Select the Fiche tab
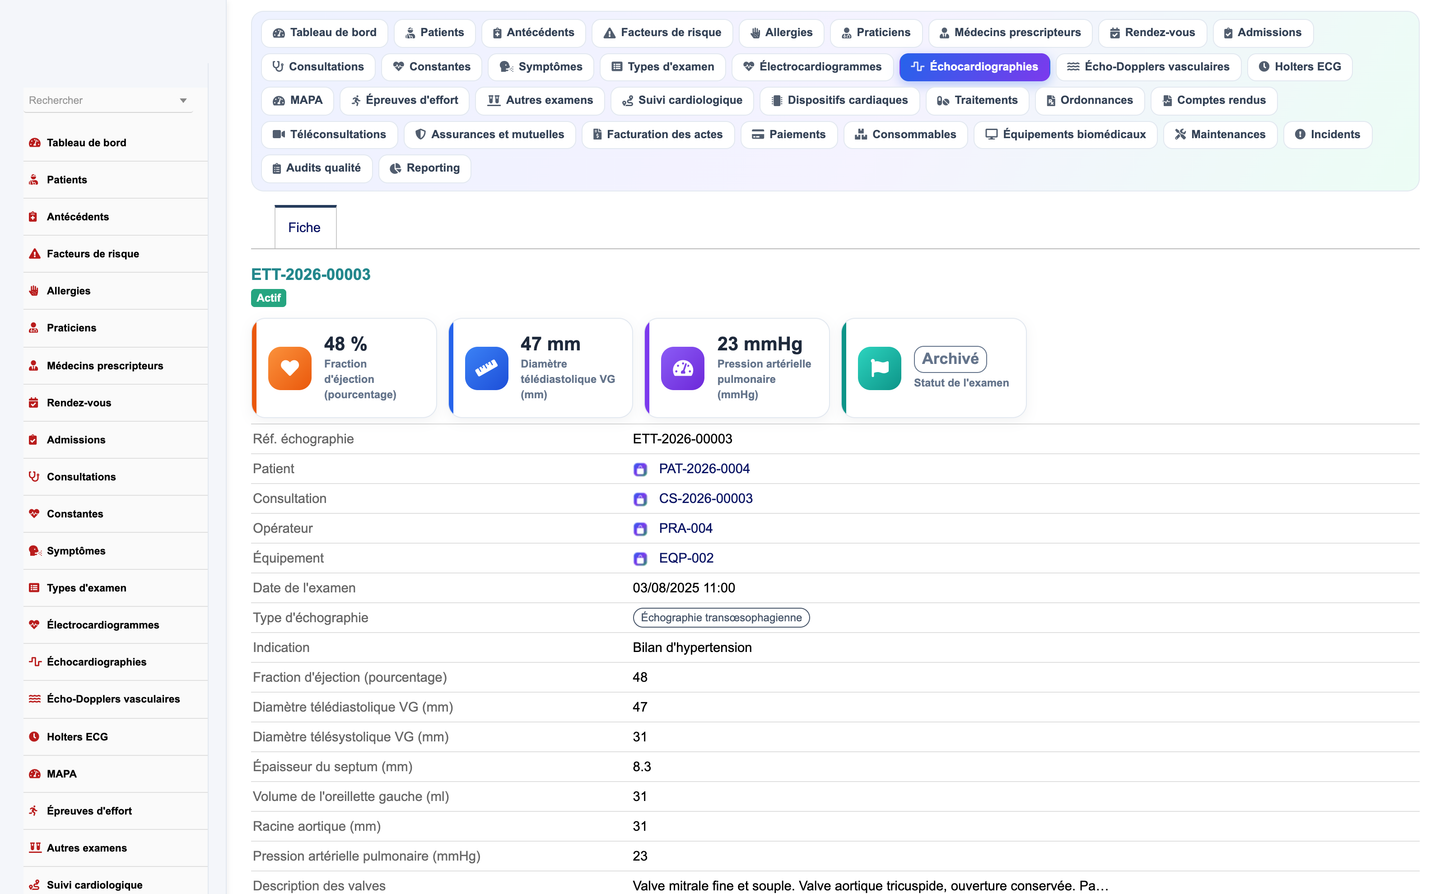 (305, 227)
